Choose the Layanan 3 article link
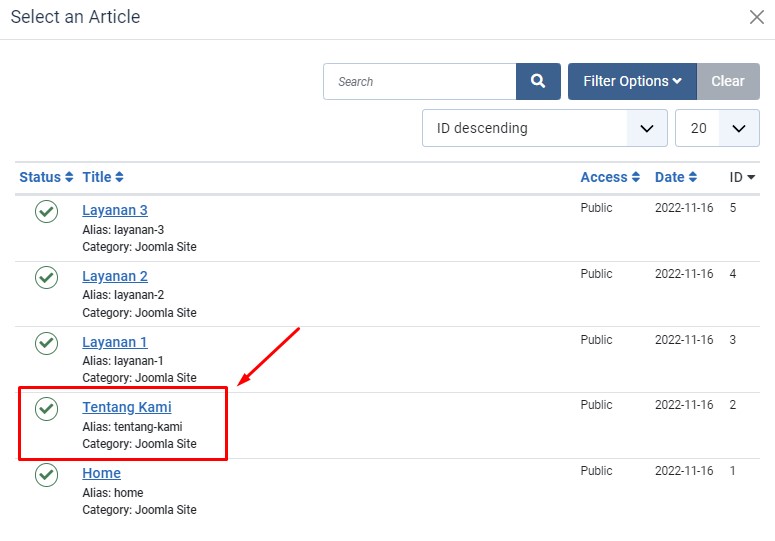The image size is (775, 541). [x=115, y=210]
